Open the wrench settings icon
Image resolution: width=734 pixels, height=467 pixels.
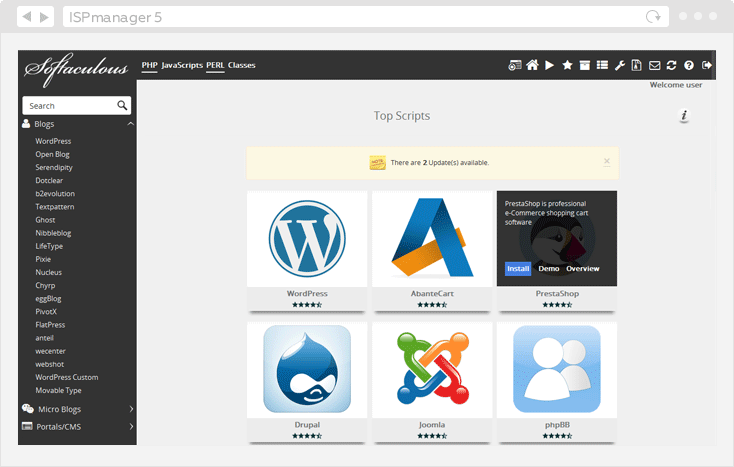point(619,66)
